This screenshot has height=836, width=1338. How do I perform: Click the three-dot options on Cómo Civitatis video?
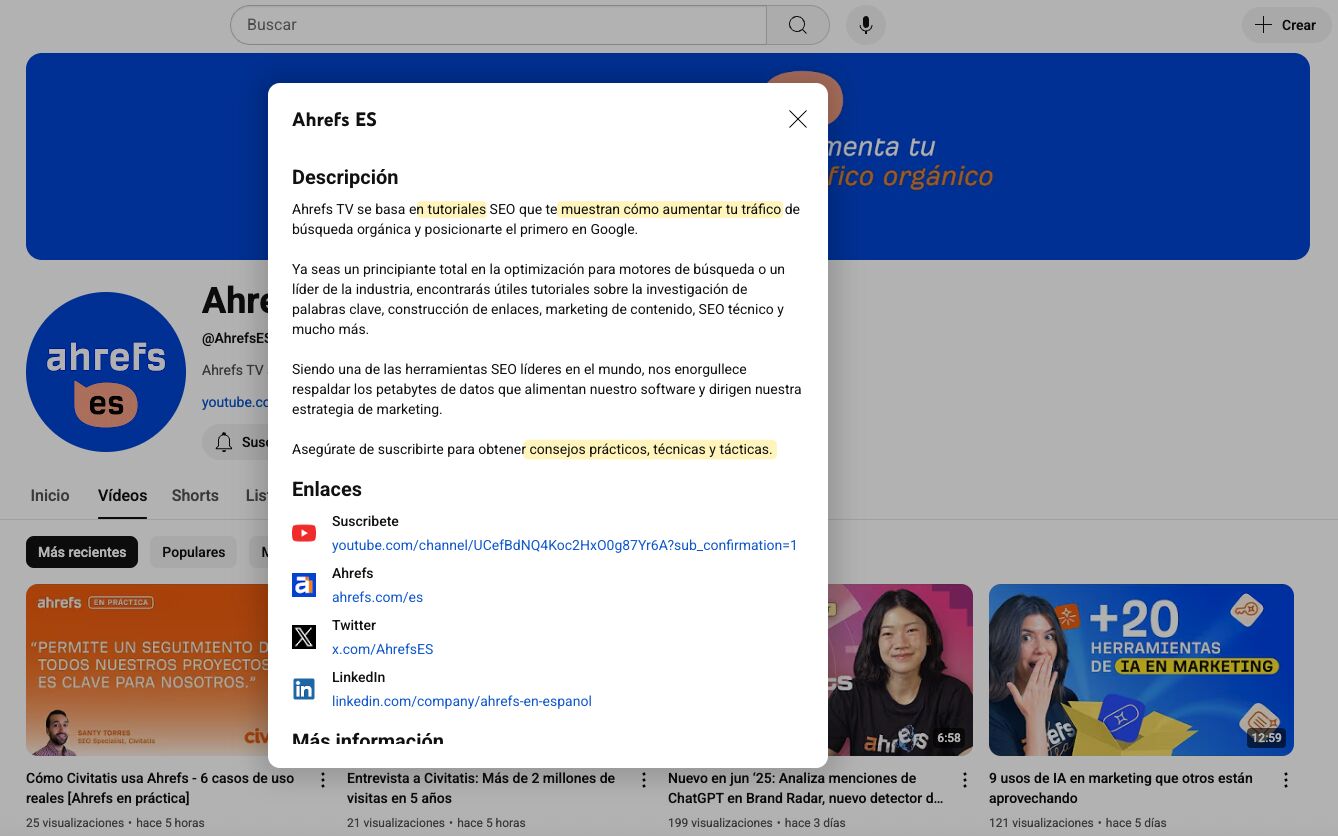point(322,778)
